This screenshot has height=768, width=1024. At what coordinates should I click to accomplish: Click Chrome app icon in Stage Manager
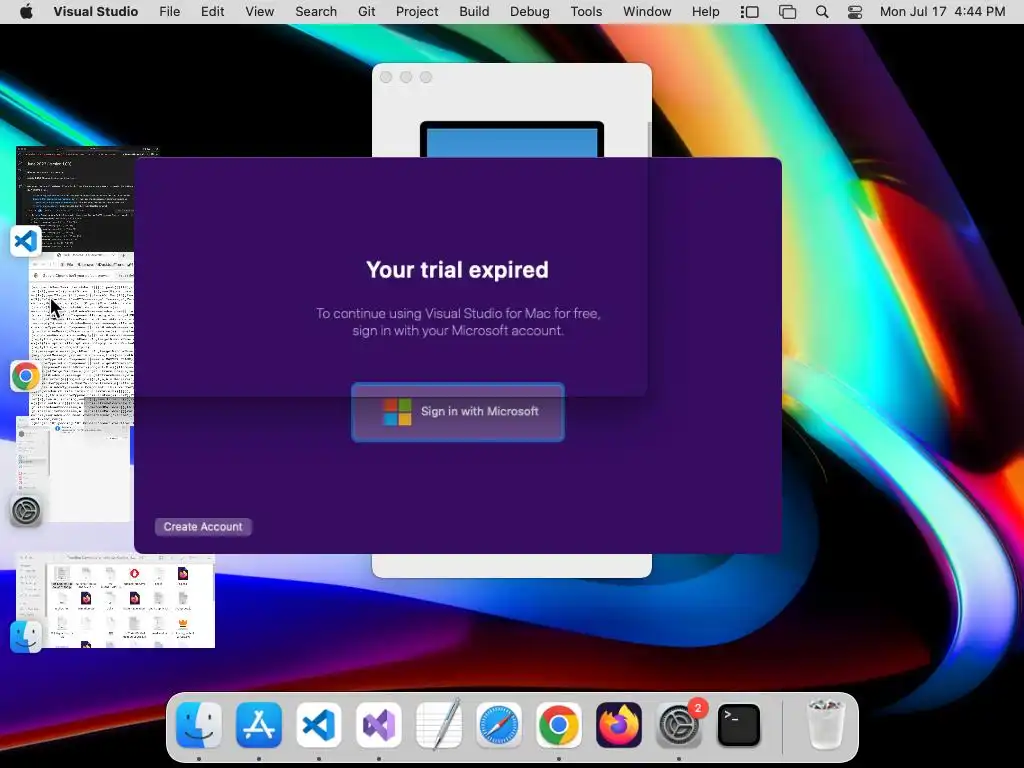[x=25, y=376]
